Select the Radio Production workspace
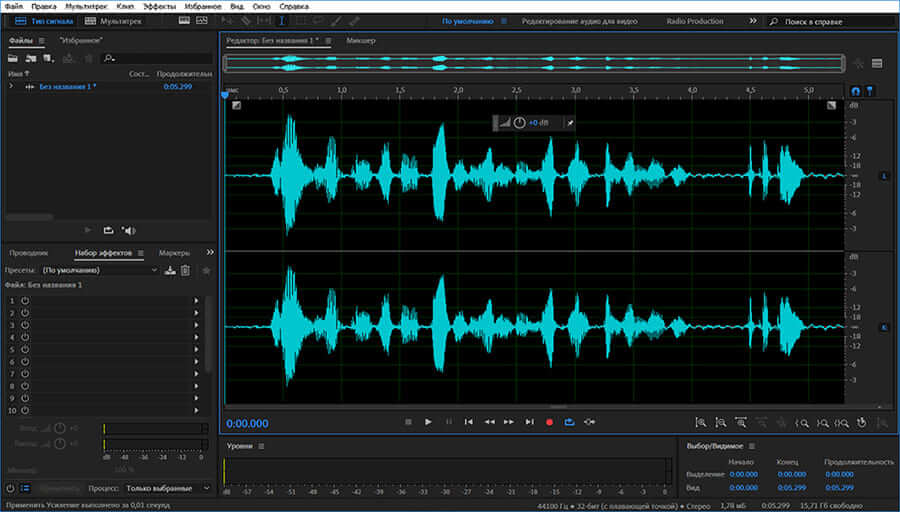Screen dimensions: 900x512 [697, 21]
